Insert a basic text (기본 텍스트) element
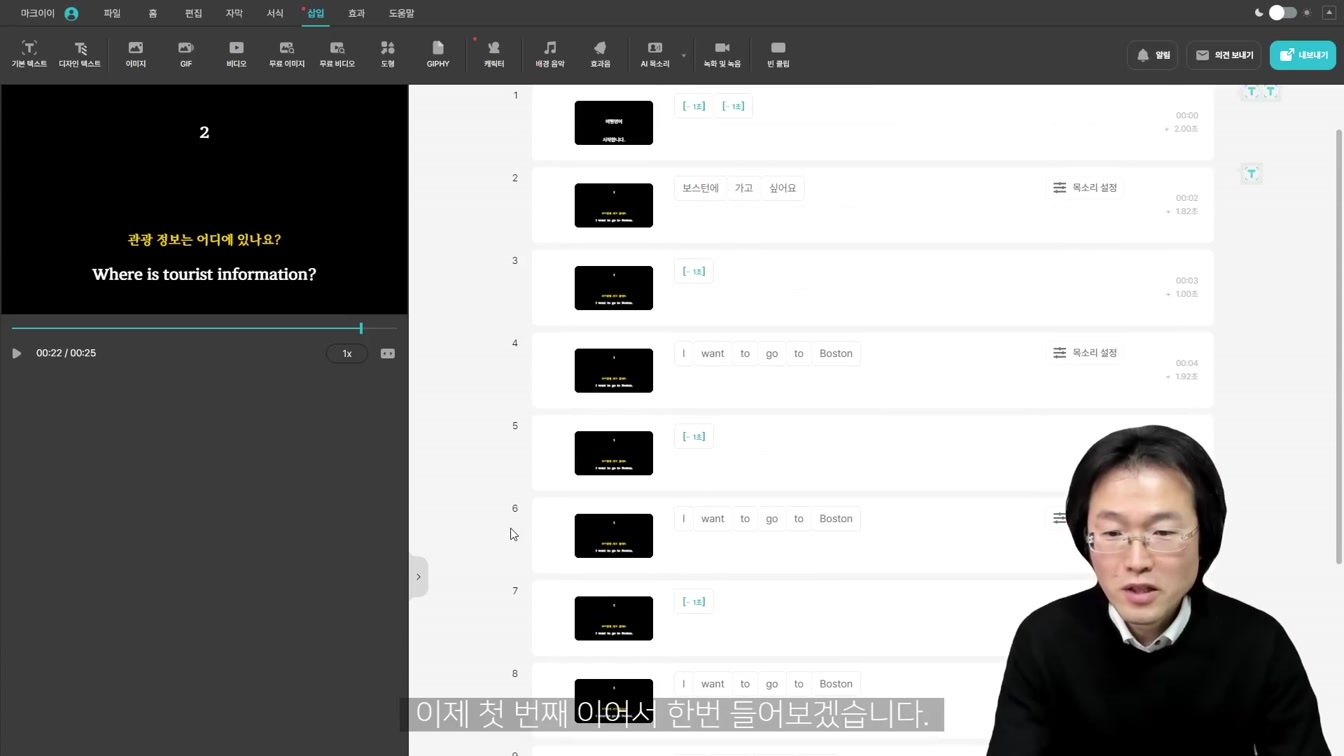This screenshot has width=1344, height=756. [29, 54]
